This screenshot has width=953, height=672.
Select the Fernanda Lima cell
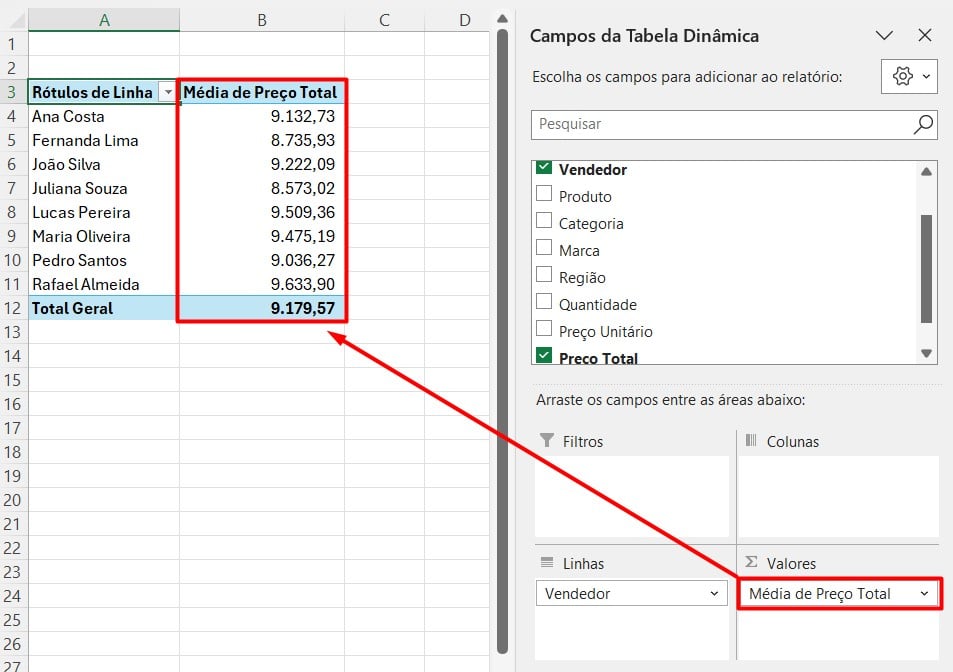coord(104,140)
